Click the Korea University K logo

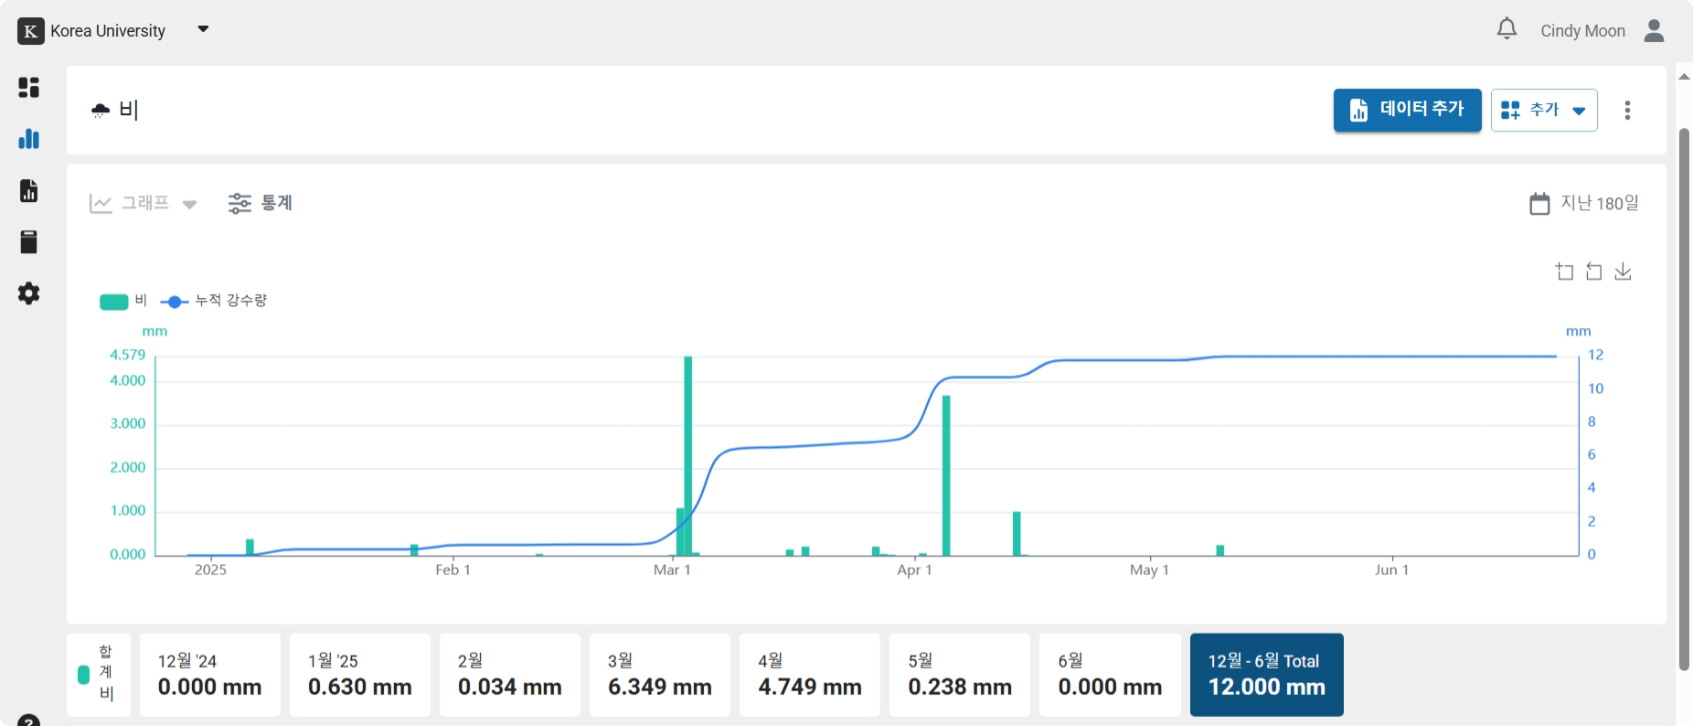31,31
